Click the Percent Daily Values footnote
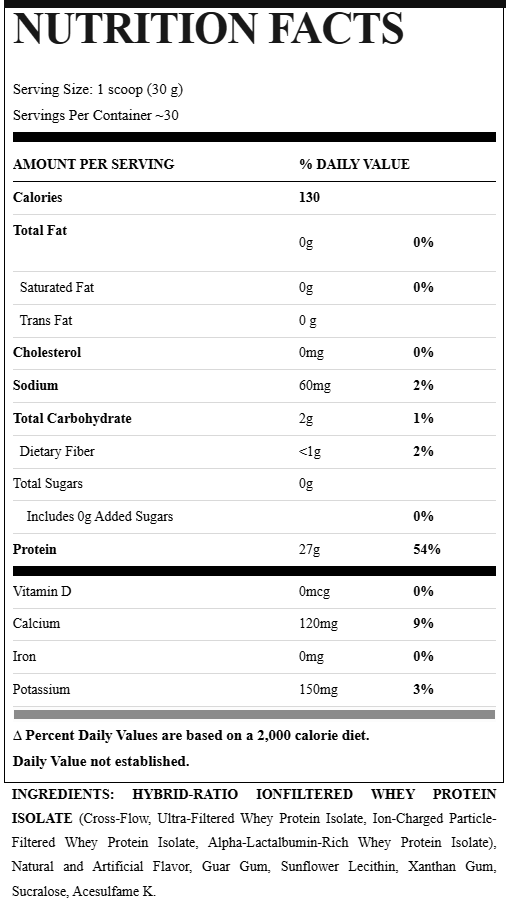Image resolution: width=509 pixels, height=921 pixels. [191, 736]
